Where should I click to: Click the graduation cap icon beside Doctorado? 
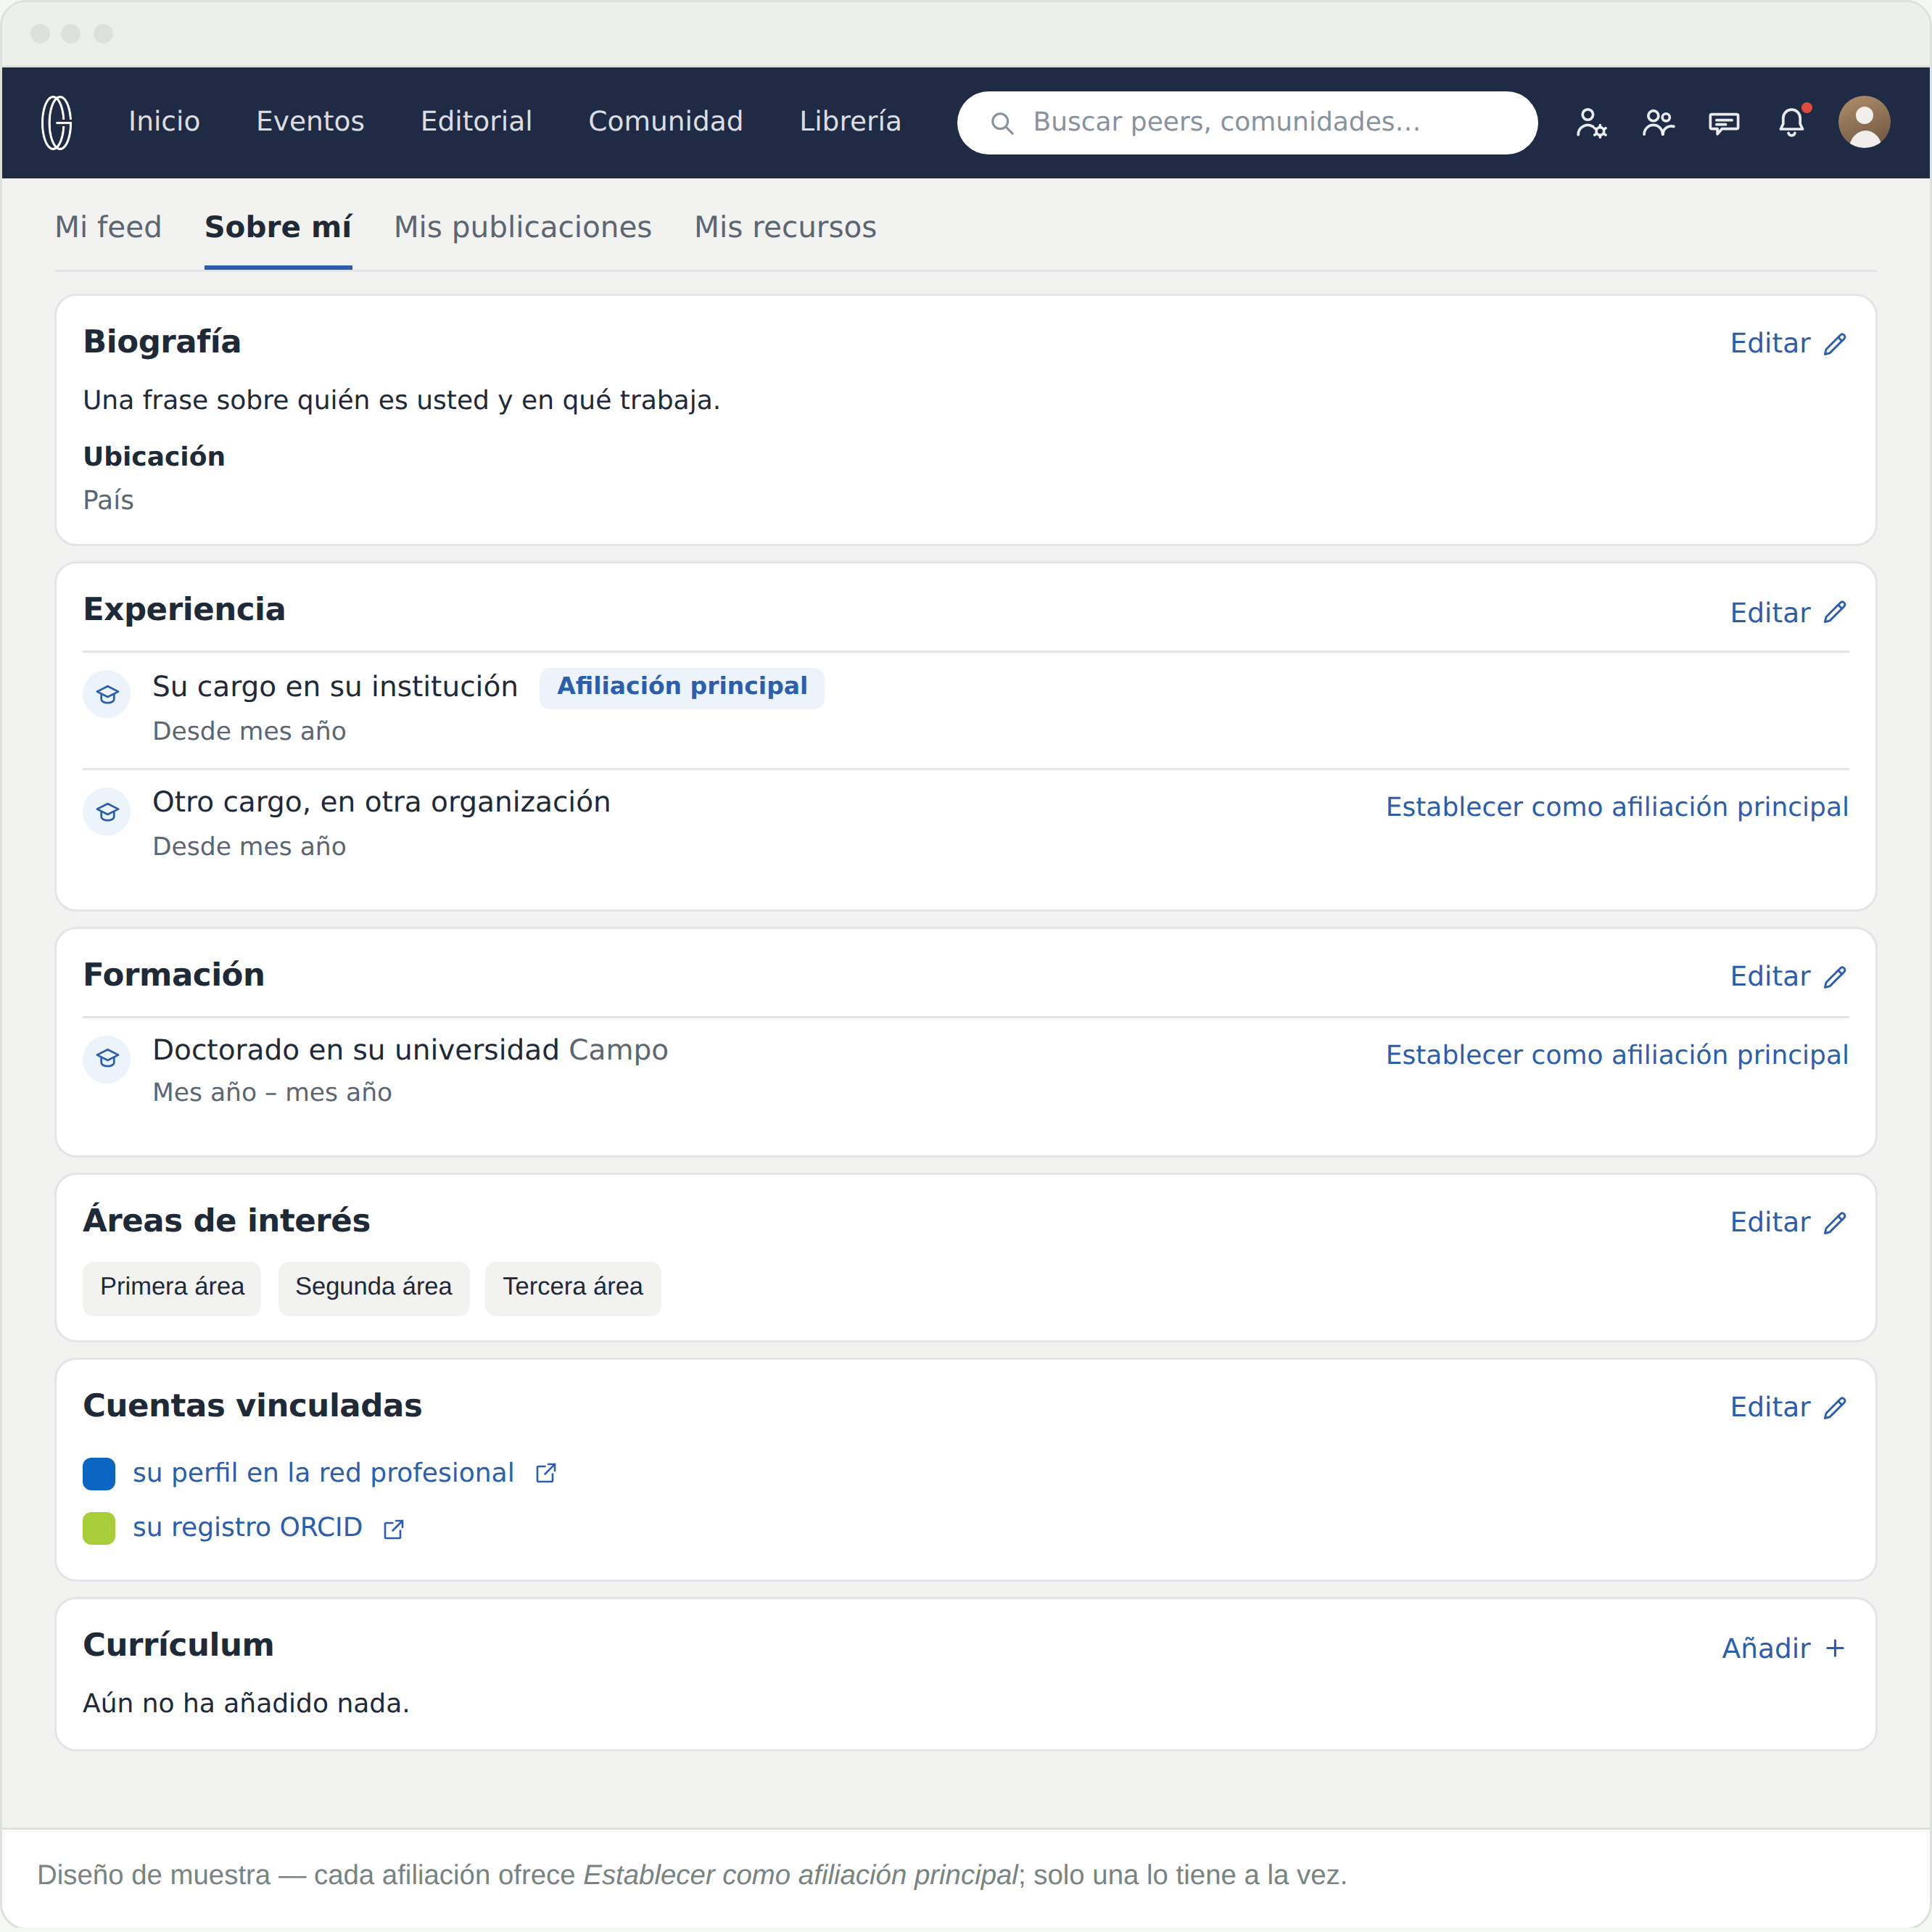(107, 1058)
